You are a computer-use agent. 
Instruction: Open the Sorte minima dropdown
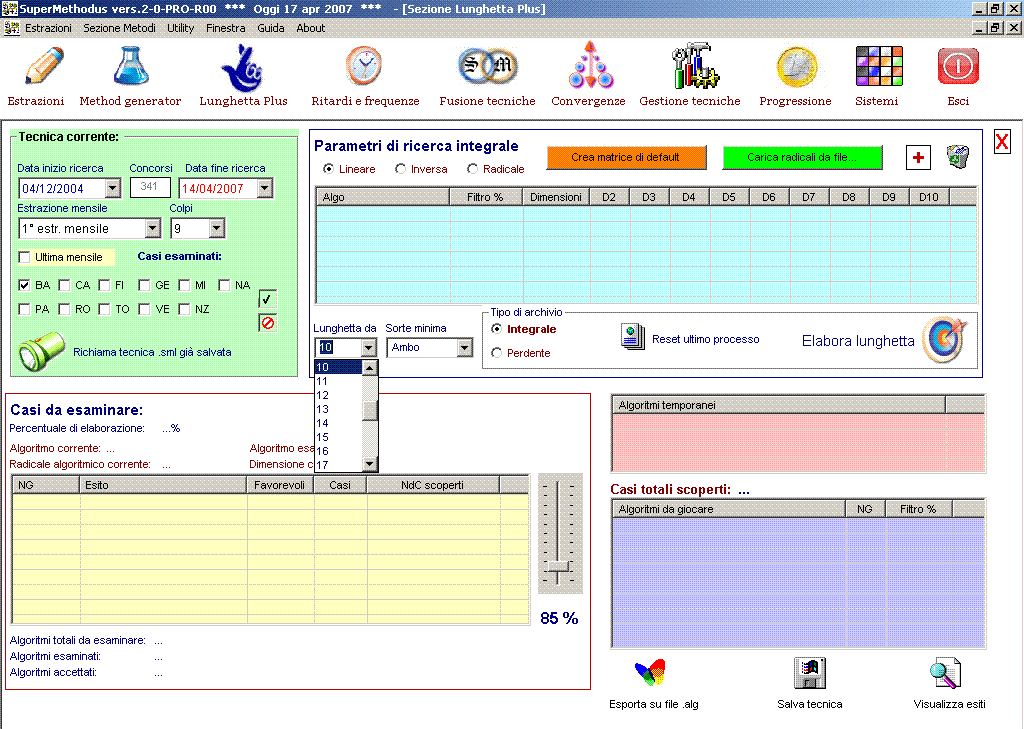[x=464, y=348]
